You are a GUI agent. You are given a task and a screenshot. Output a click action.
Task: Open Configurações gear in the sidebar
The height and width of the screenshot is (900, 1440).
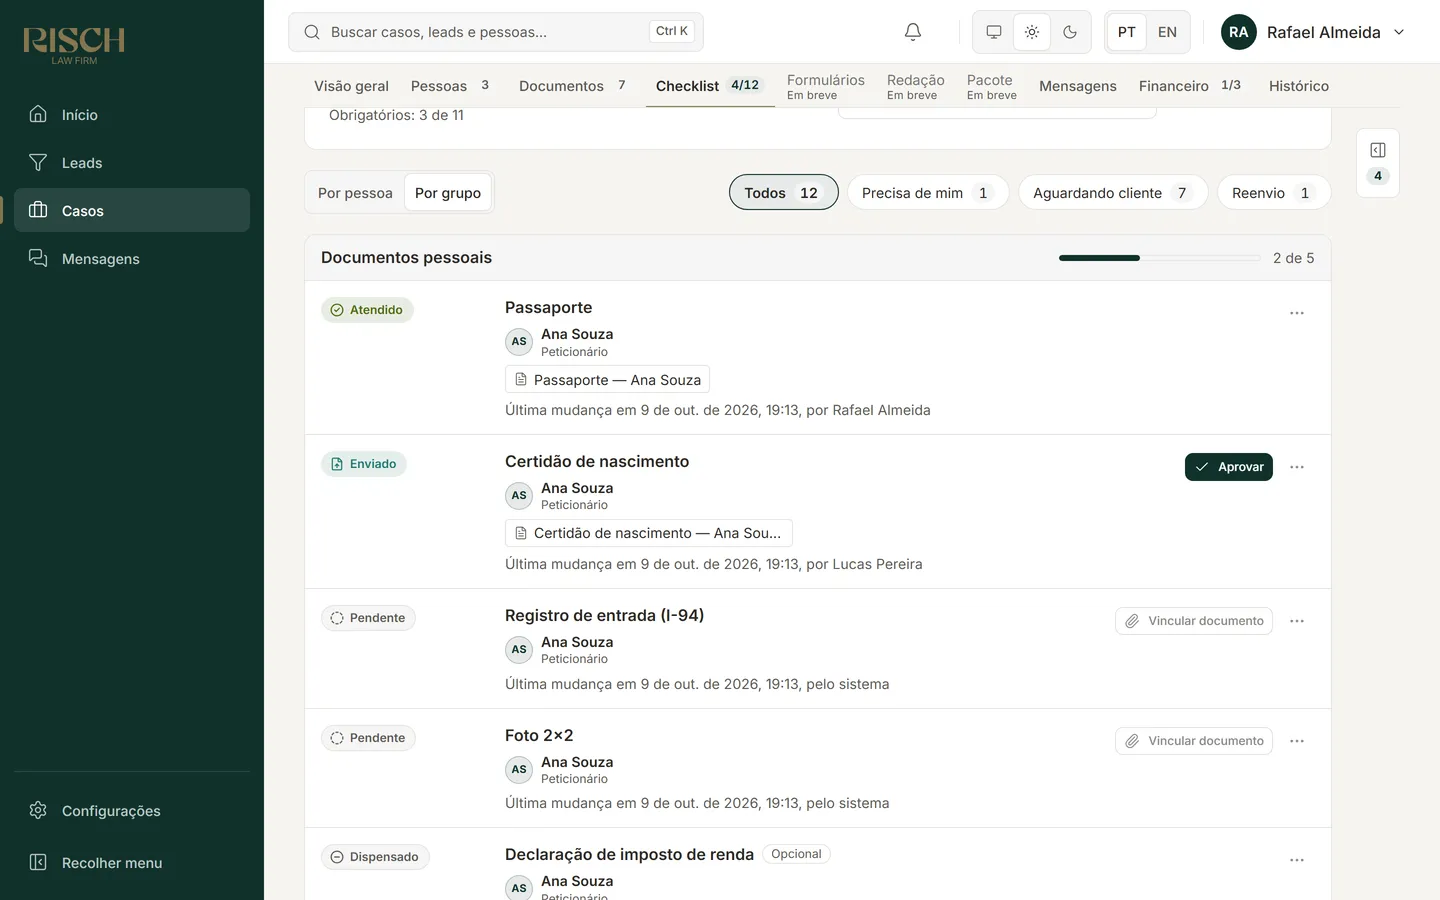pos(132,811)
